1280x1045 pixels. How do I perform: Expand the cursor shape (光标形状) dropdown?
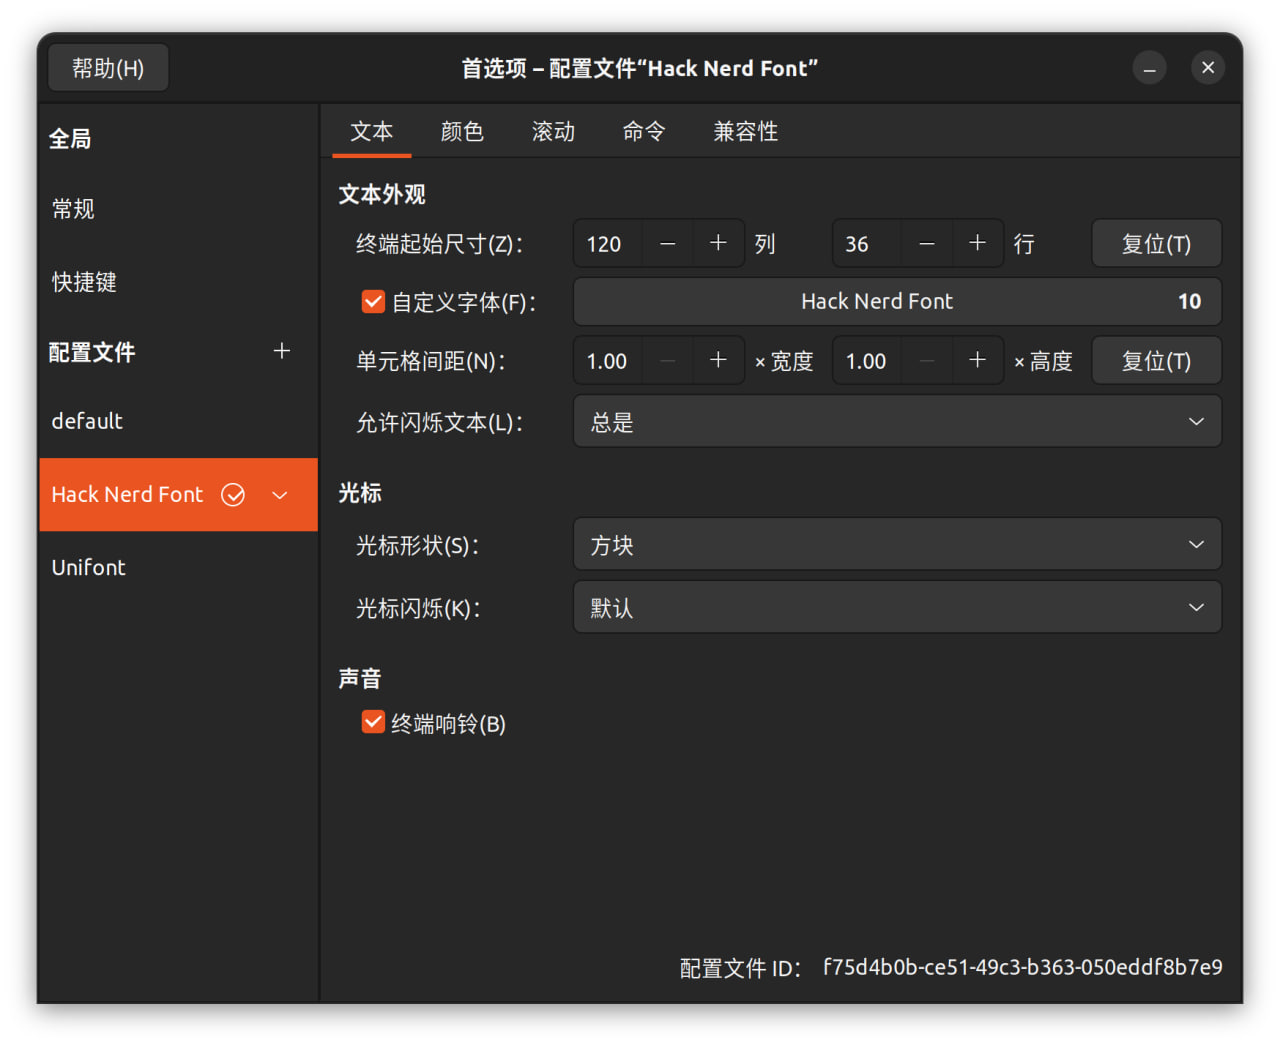click(896, 545)
